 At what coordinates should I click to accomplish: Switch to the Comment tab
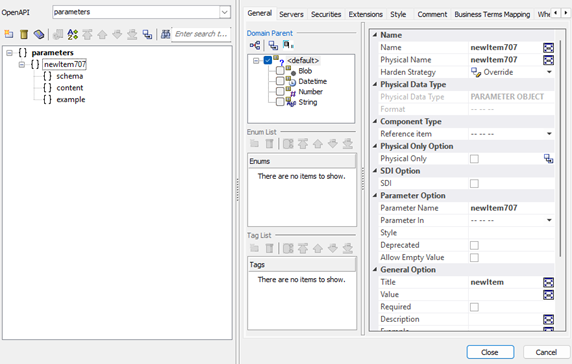(432, 14)
